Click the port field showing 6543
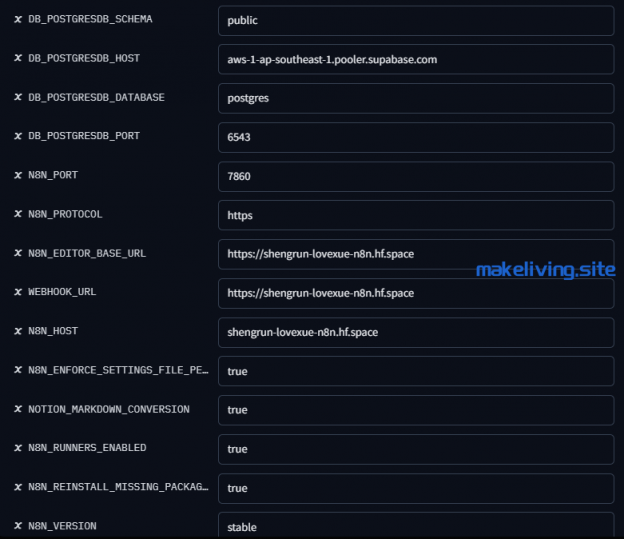Screen dimensions: 624x539 click(415, 137)
